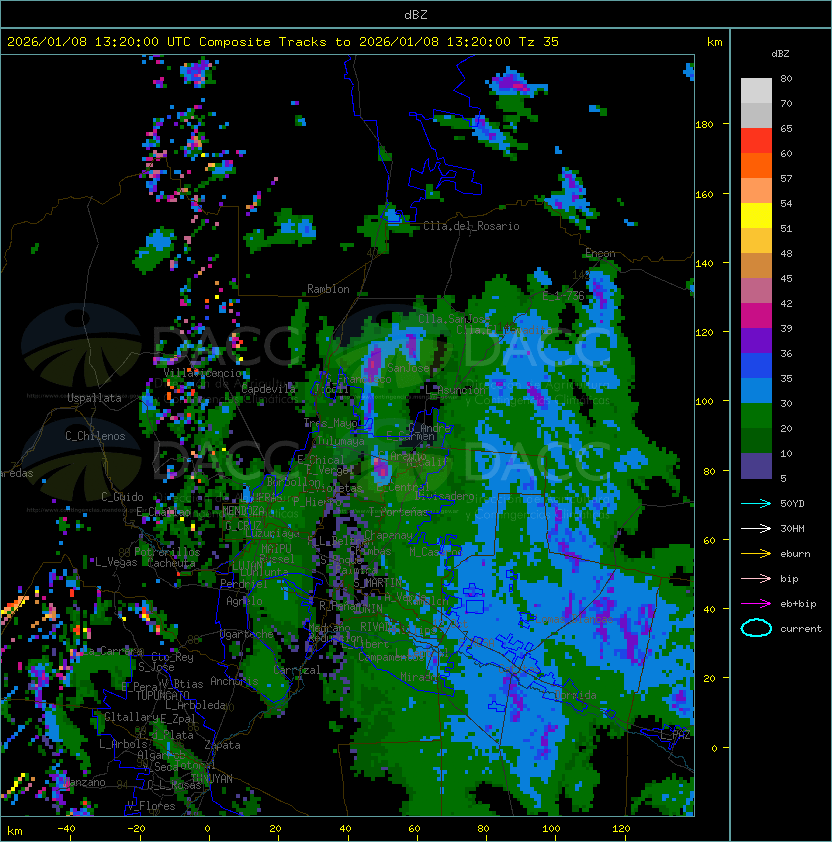Image resolution: width=832 pixels, height=842 pixels.
Task: Click the purple 39-36 dBZ swatch
Action: tap(756, 340)
